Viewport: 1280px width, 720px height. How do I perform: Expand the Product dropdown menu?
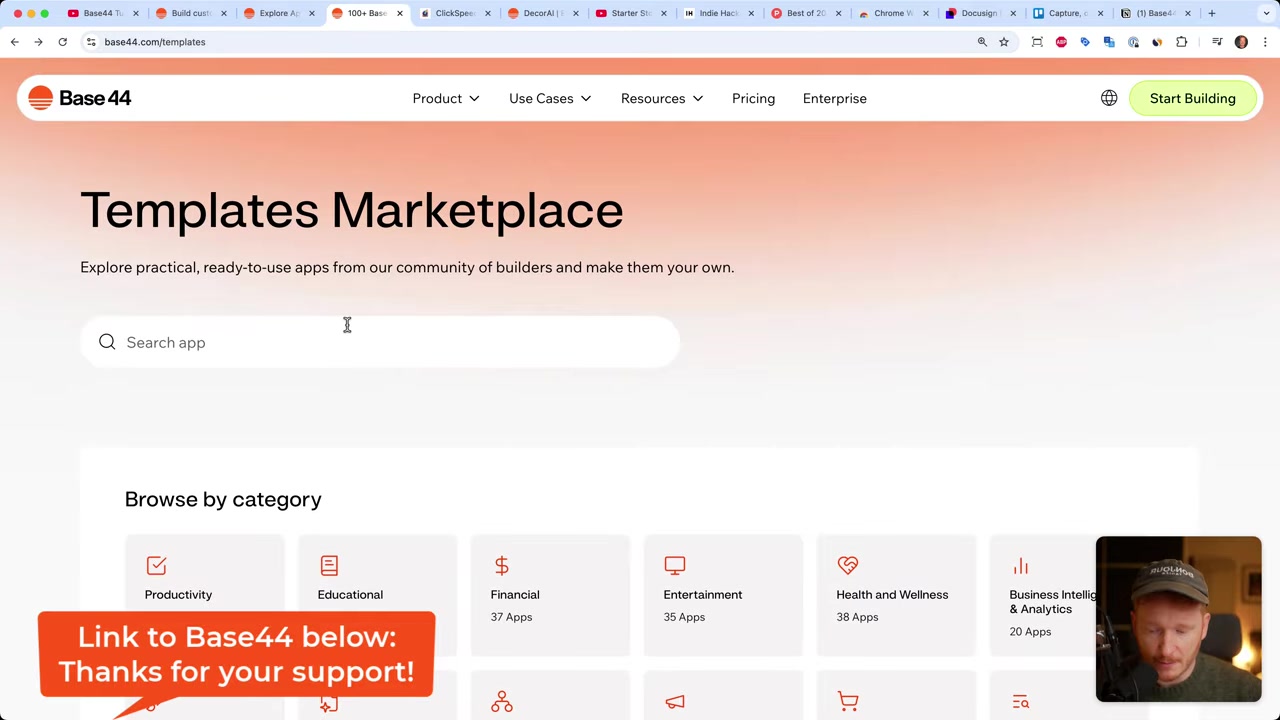pyautogui.click(x=446, y=98)
